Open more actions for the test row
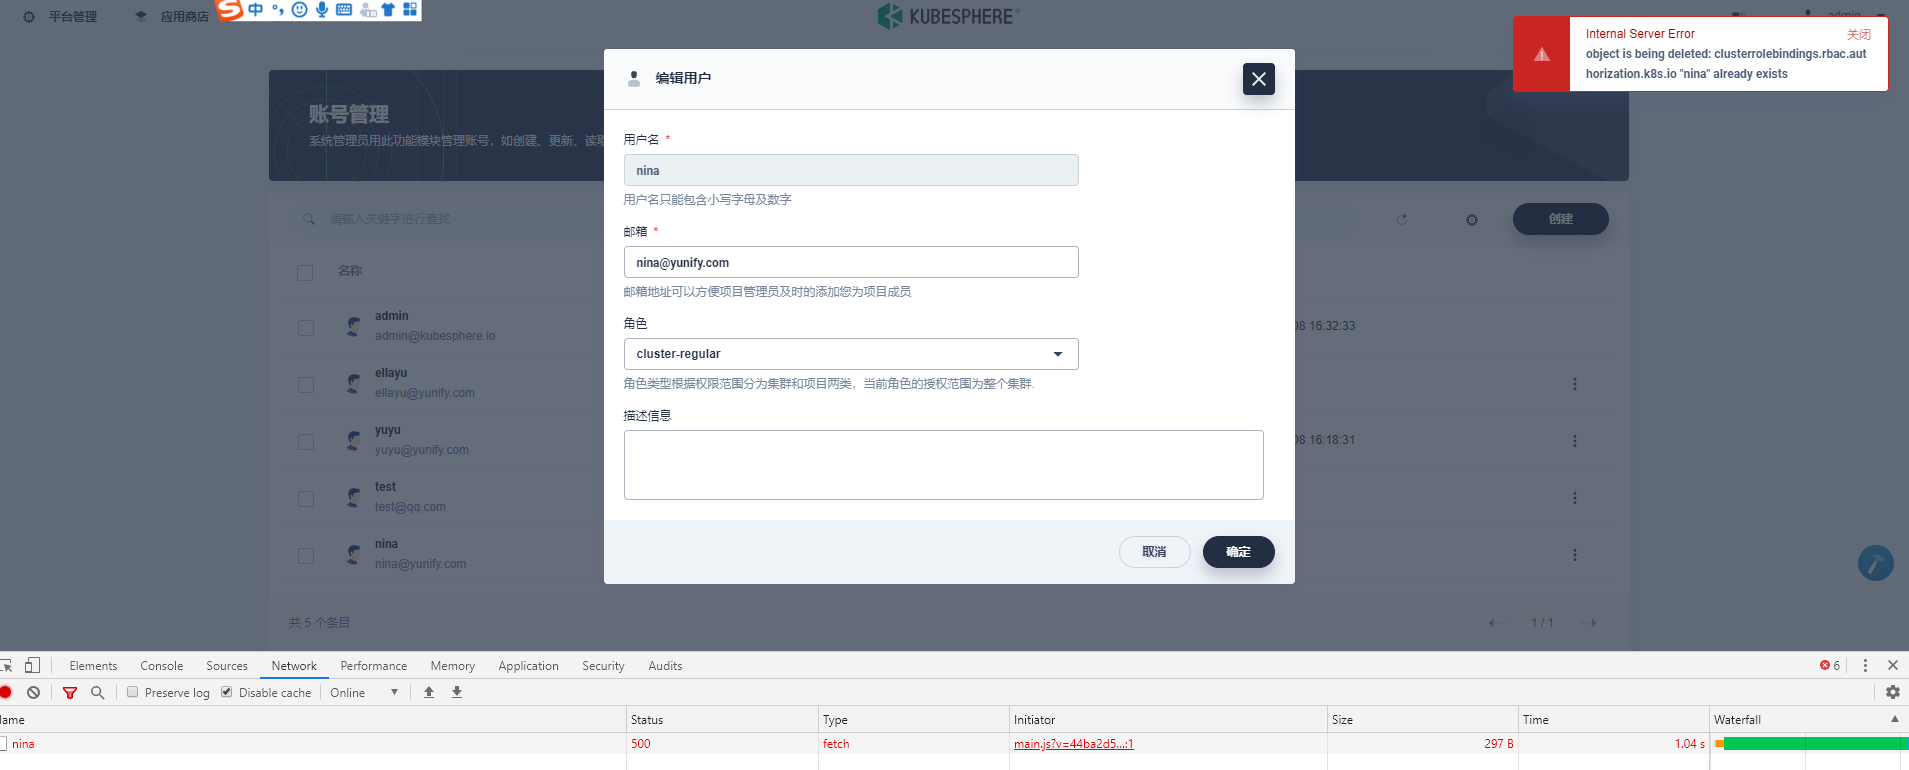 (1574, 498)
